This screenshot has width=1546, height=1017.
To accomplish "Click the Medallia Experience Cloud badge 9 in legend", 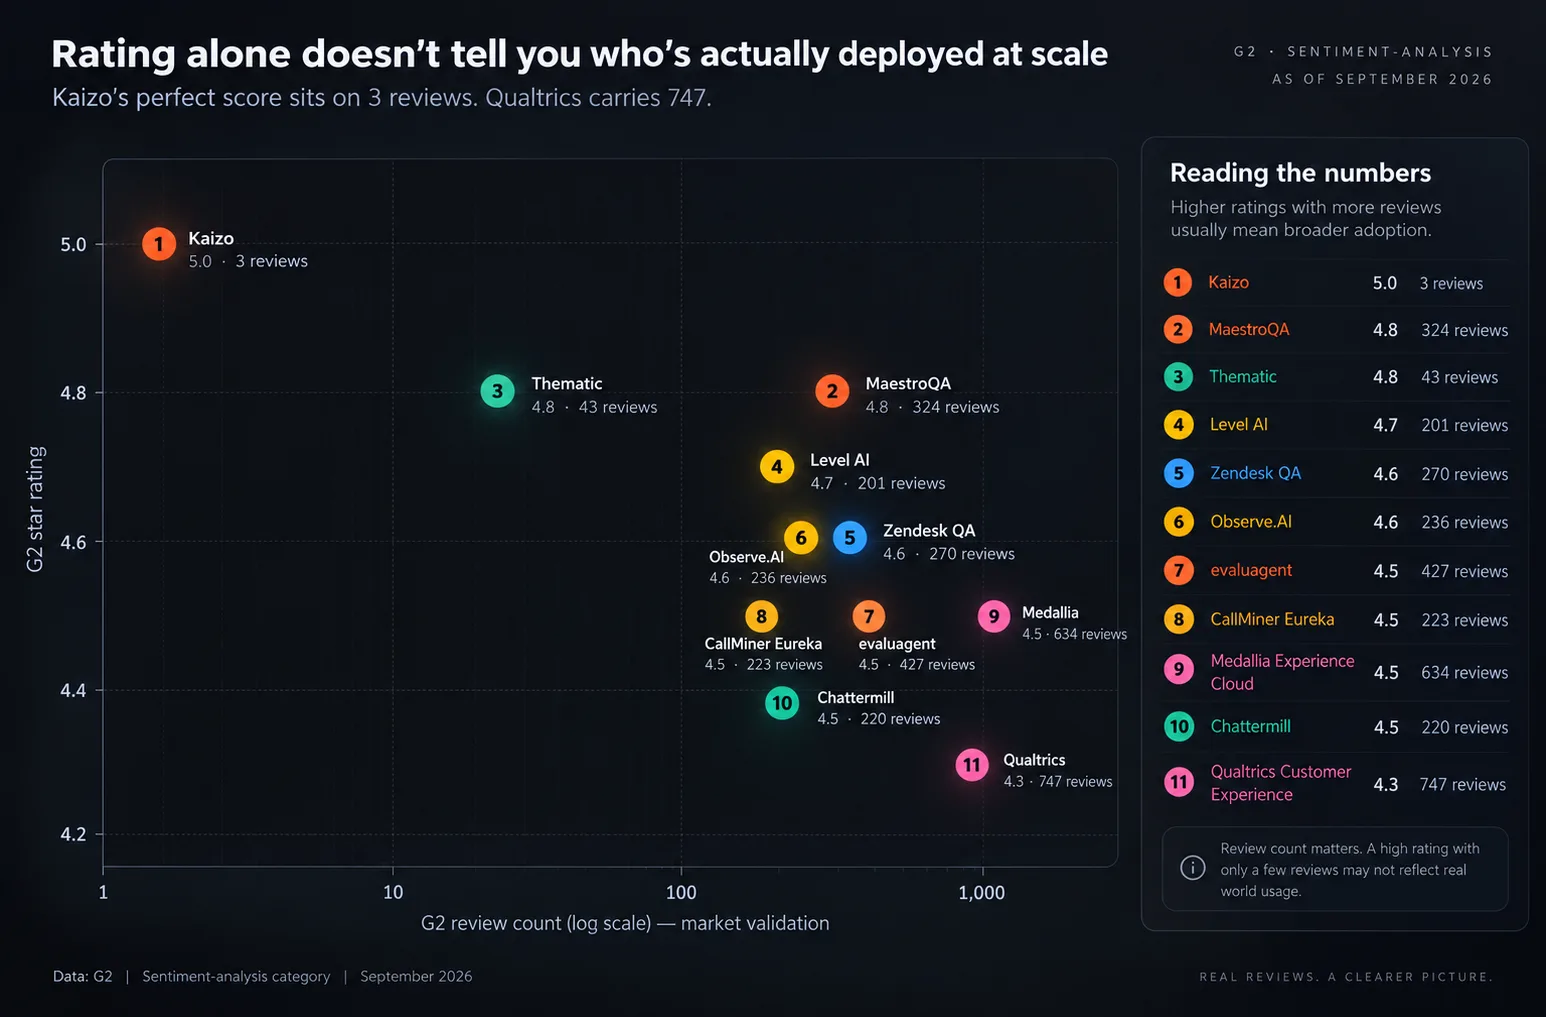I will (x=1178, y=669).
